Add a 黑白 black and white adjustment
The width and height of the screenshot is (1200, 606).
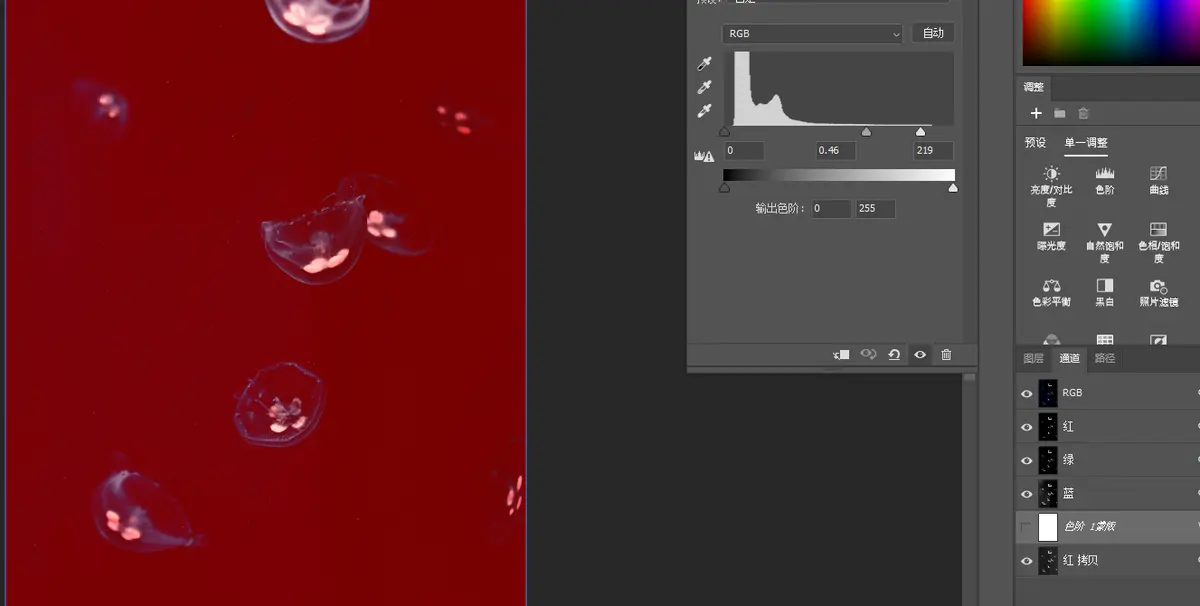pyautogui.click(x=1105, y=292)
